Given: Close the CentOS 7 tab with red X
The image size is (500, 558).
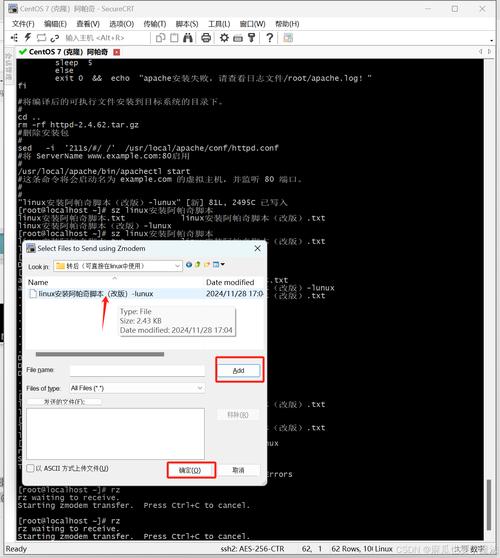Looking at the screenshot, I should (x=116, y=52).
